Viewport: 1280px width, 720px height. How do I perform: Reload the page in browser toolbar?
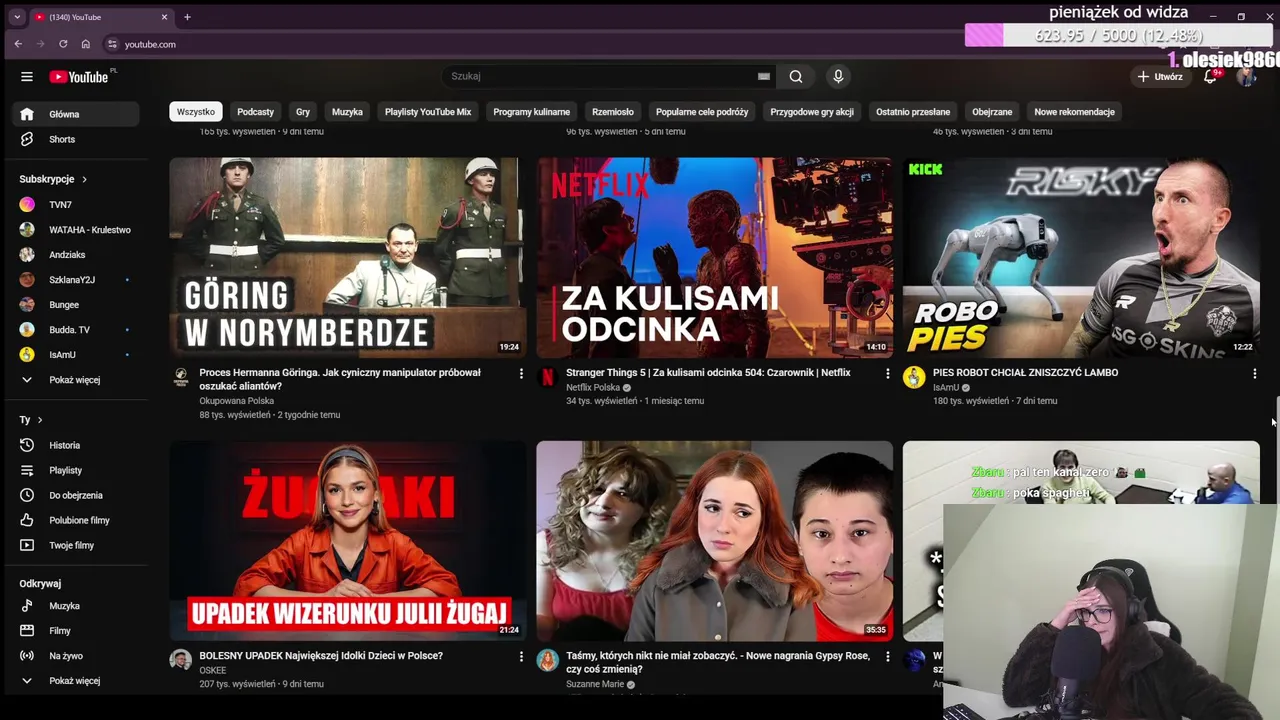click(63, 44)
